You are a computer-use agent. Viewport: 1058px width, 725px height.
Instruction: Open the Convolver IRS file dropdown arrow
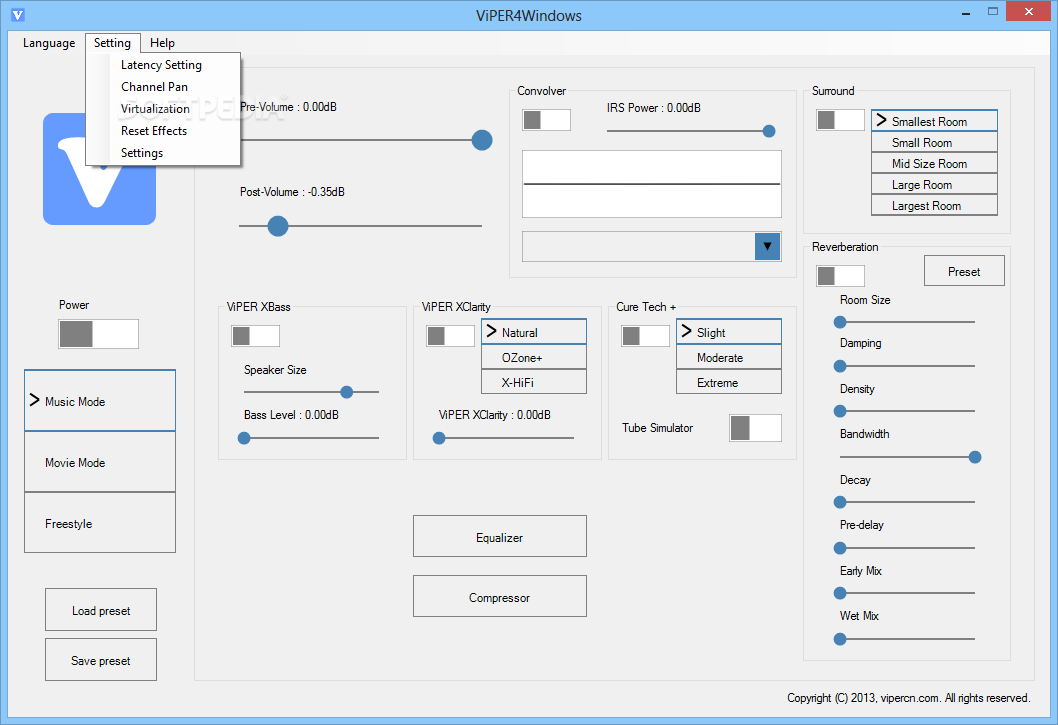767,246
